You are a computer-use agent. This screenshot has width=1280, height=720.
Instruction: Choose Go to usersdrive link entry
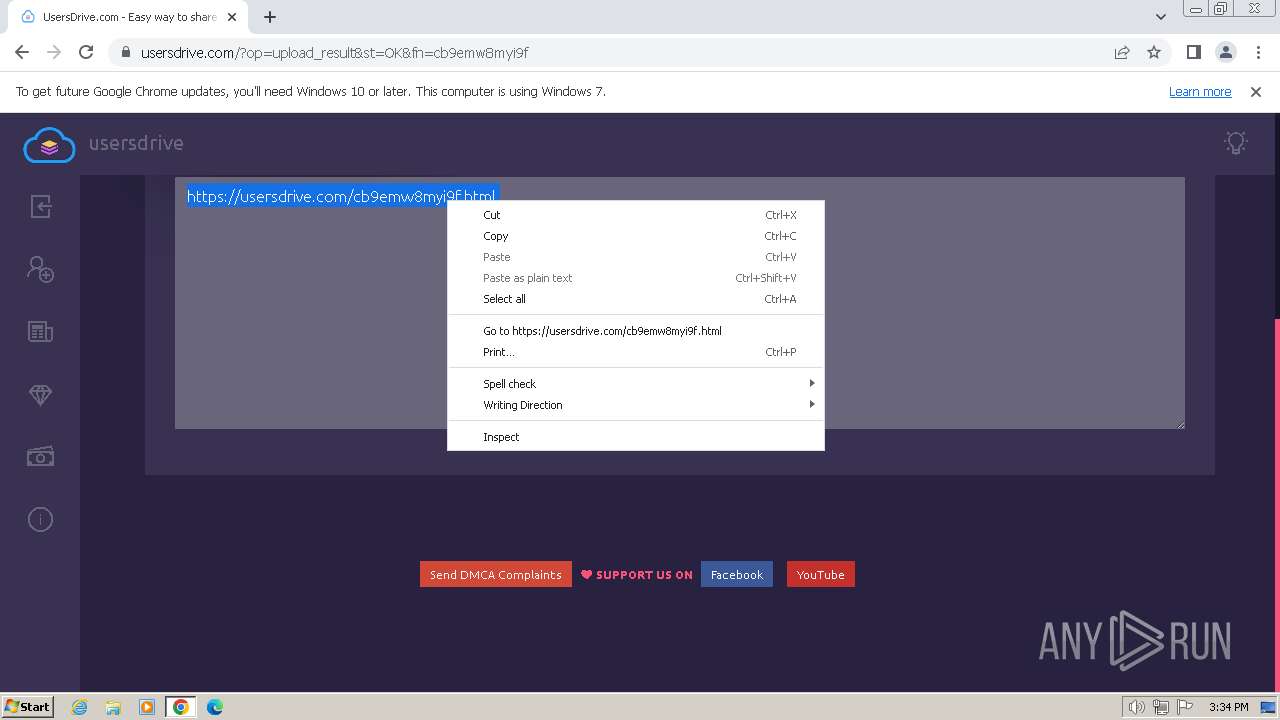[636, 331]
